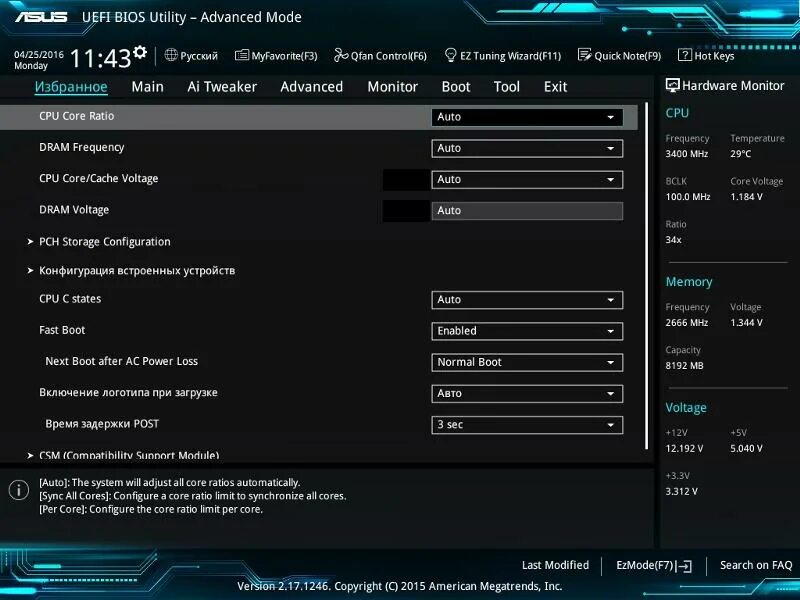Click DRAM Voltage Auto input field
The width and height of the screenshot is (800, 600).
click(527, 211)
